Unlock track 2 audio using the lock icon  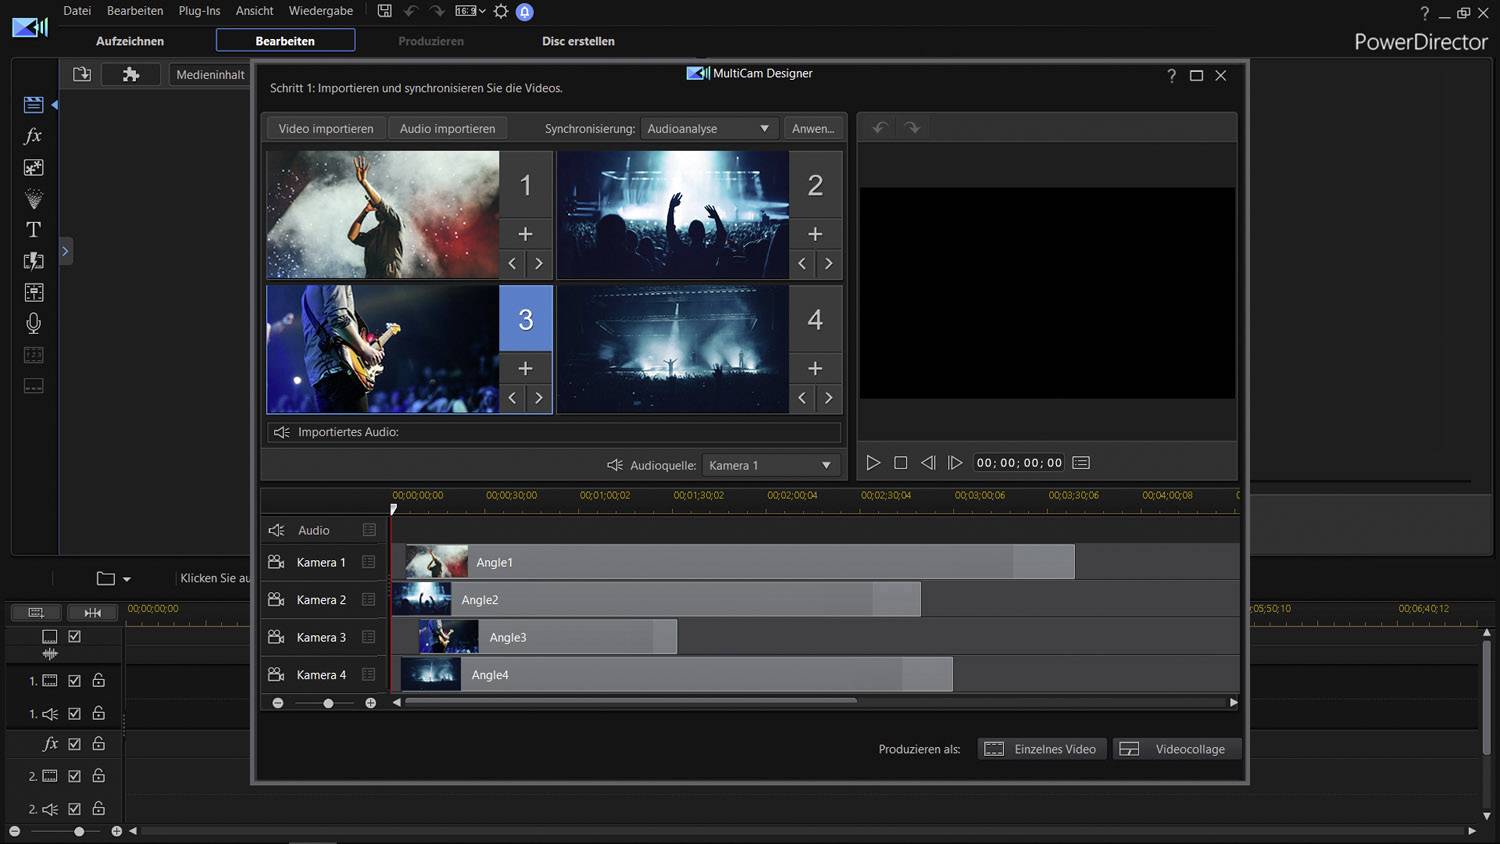[98, 808]
